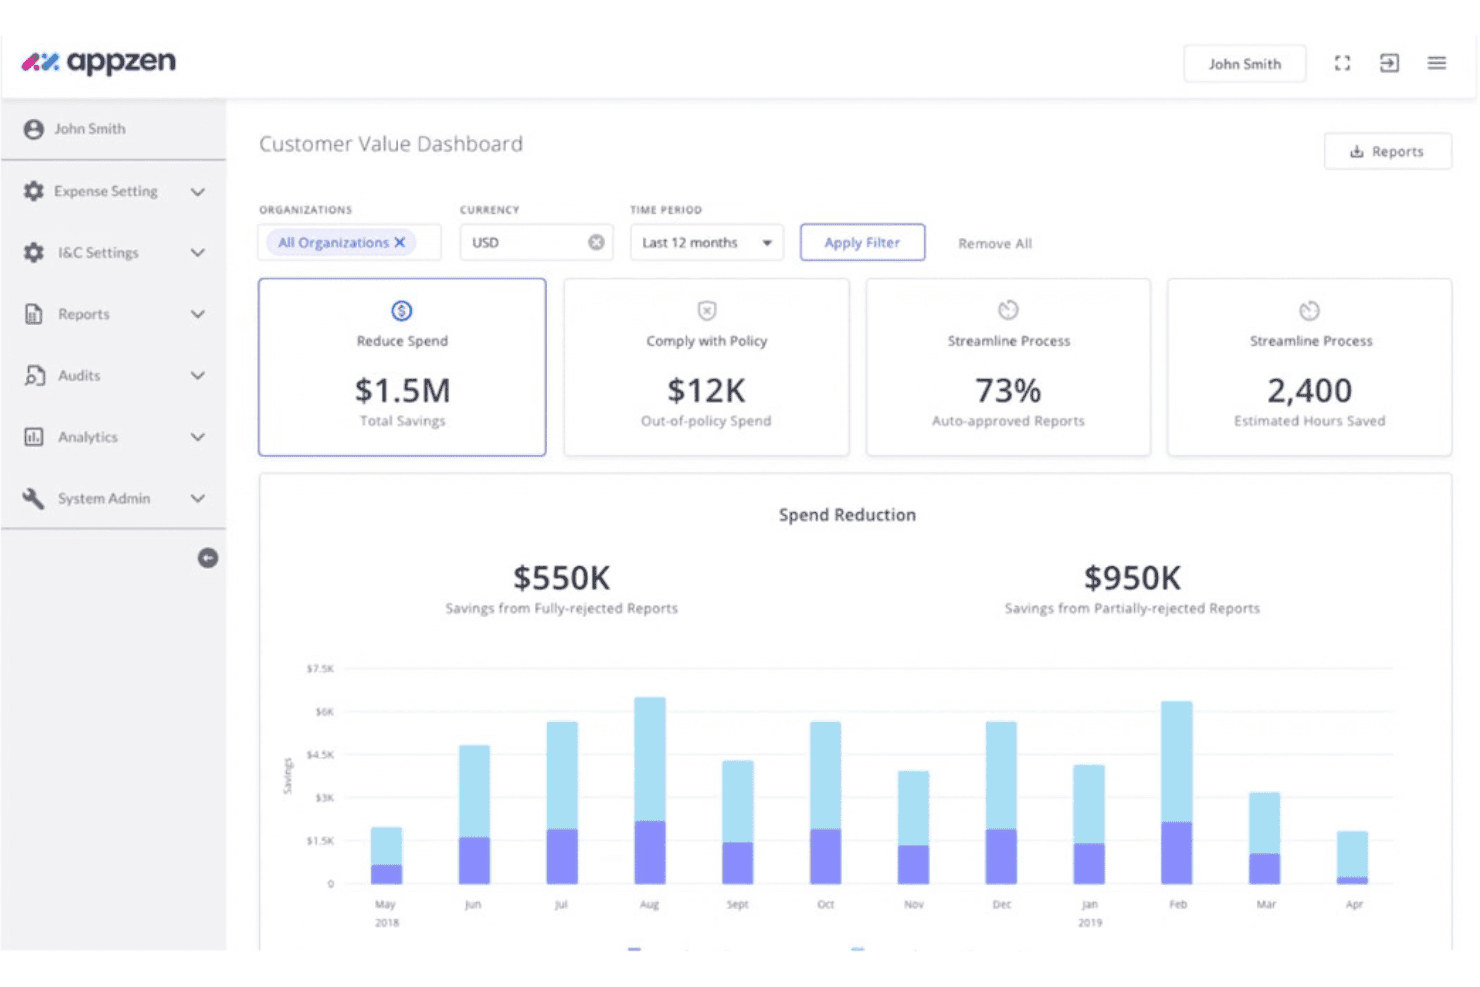Click the Reports document icon in sidebar

[33, 314]
